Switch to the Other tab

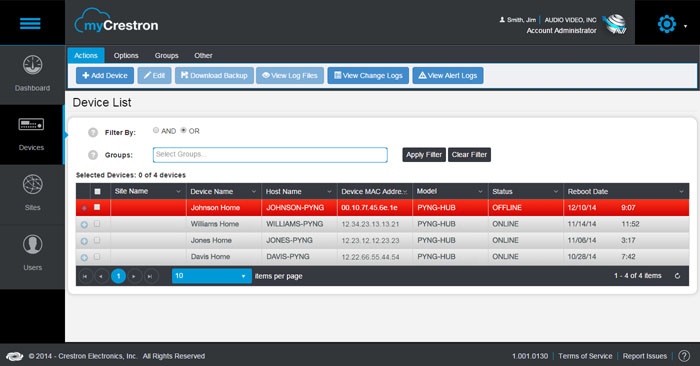click(x=203, y=55)
